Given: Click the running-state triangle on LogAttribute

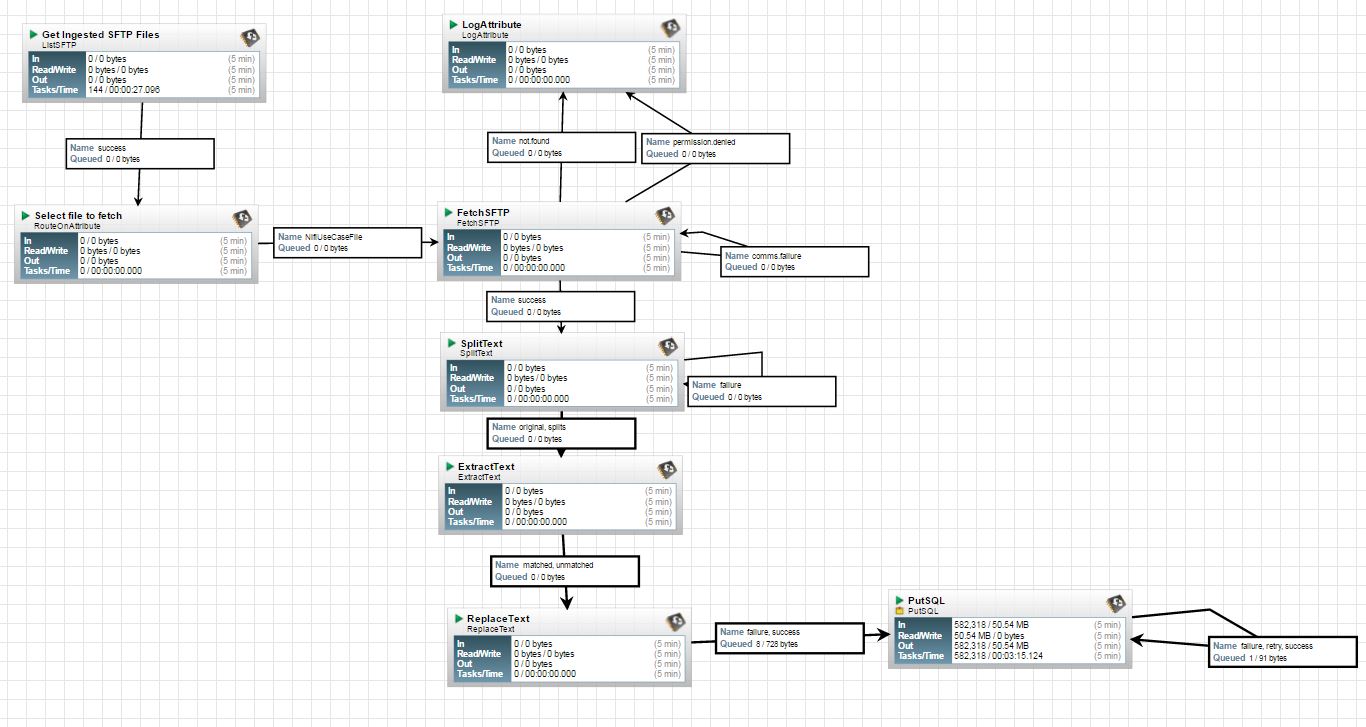Looking at the screenshot, I should [452, 24].
